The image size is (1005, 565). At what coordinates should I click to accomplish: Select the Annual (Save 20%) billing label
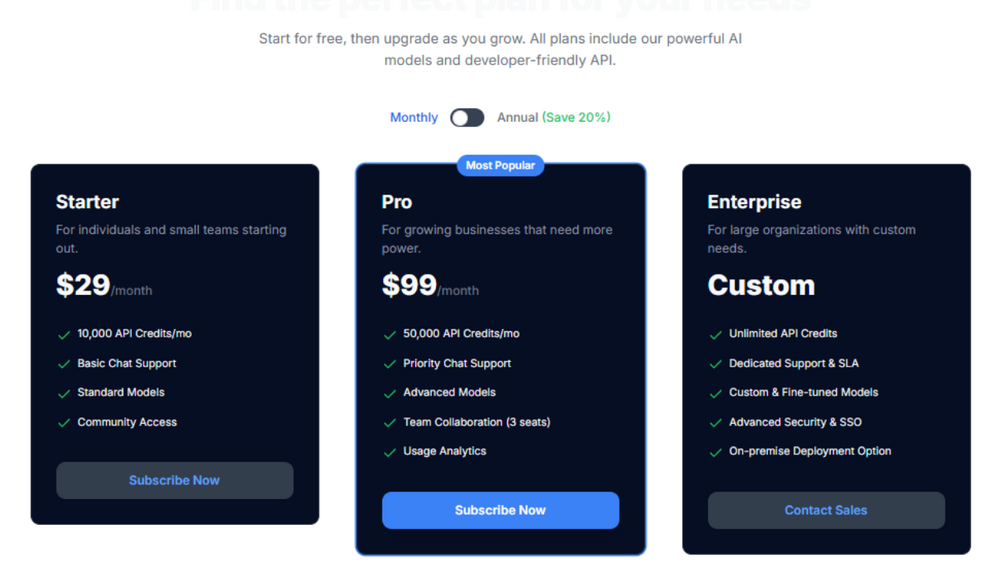pyautogui.click(x=553, y=118)
